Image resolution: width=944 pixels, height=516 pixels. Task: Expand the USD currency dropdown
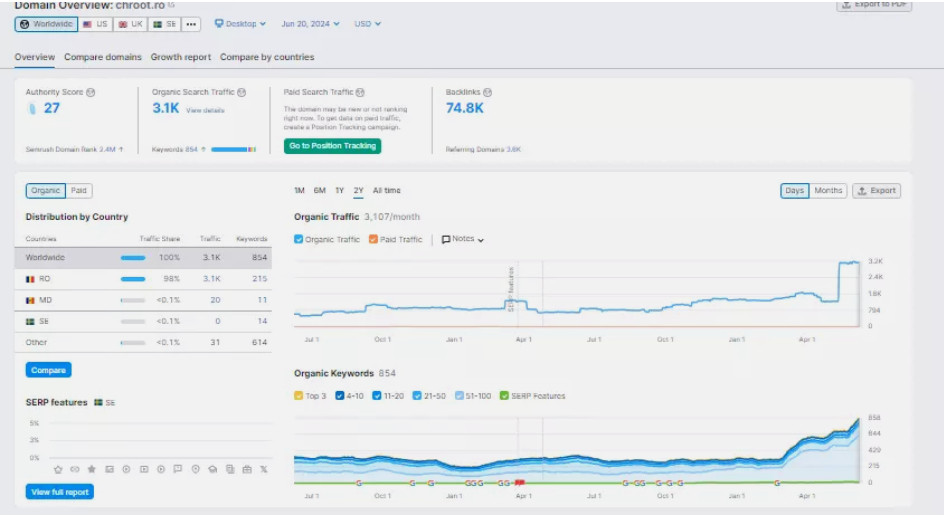[x=367, y=24]
